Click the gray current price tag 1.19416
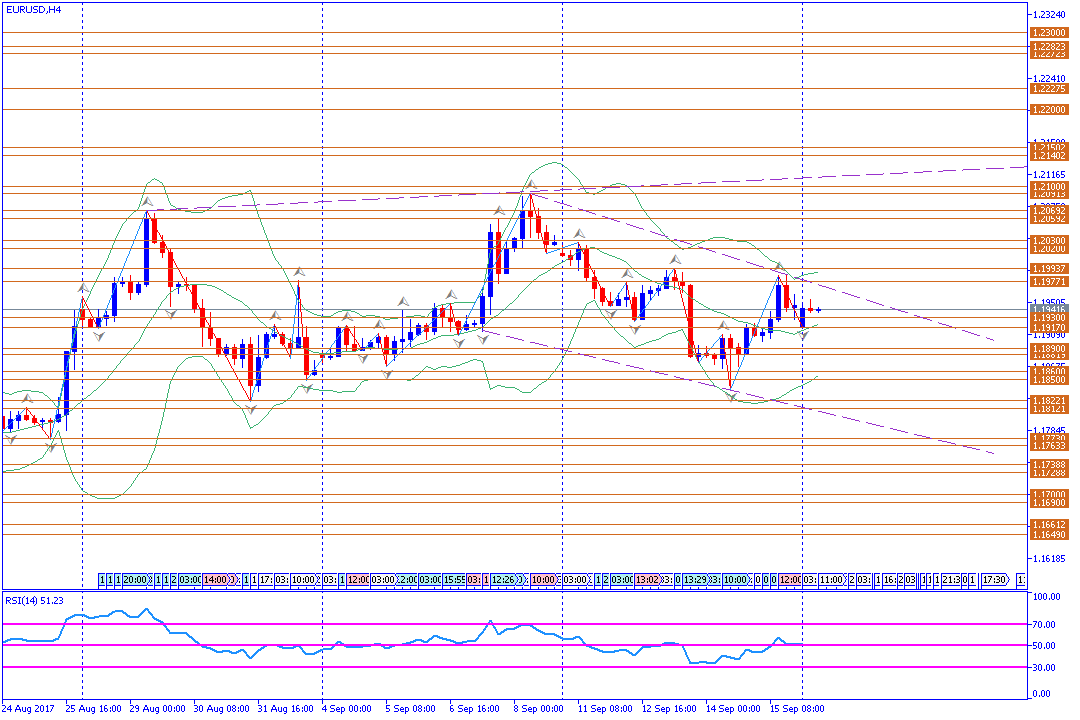 (x=1049, y=309)
